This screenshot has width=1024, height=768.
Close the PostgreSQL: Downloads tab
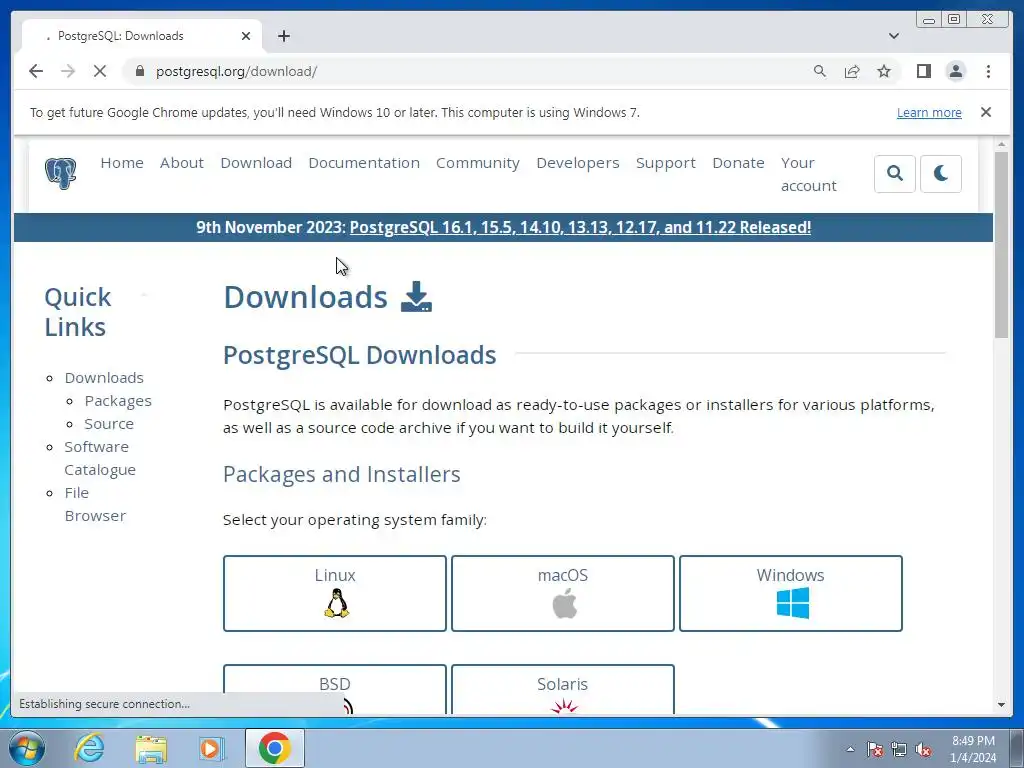tap(246, 36)
